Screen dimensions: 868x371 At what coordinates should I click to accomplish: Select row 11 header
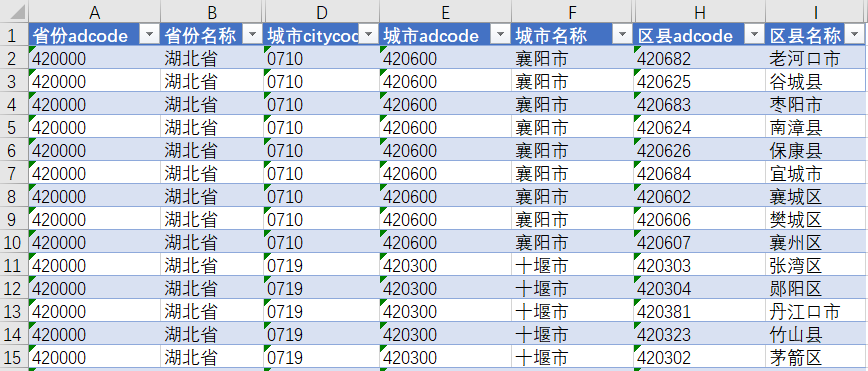[14, 265]
